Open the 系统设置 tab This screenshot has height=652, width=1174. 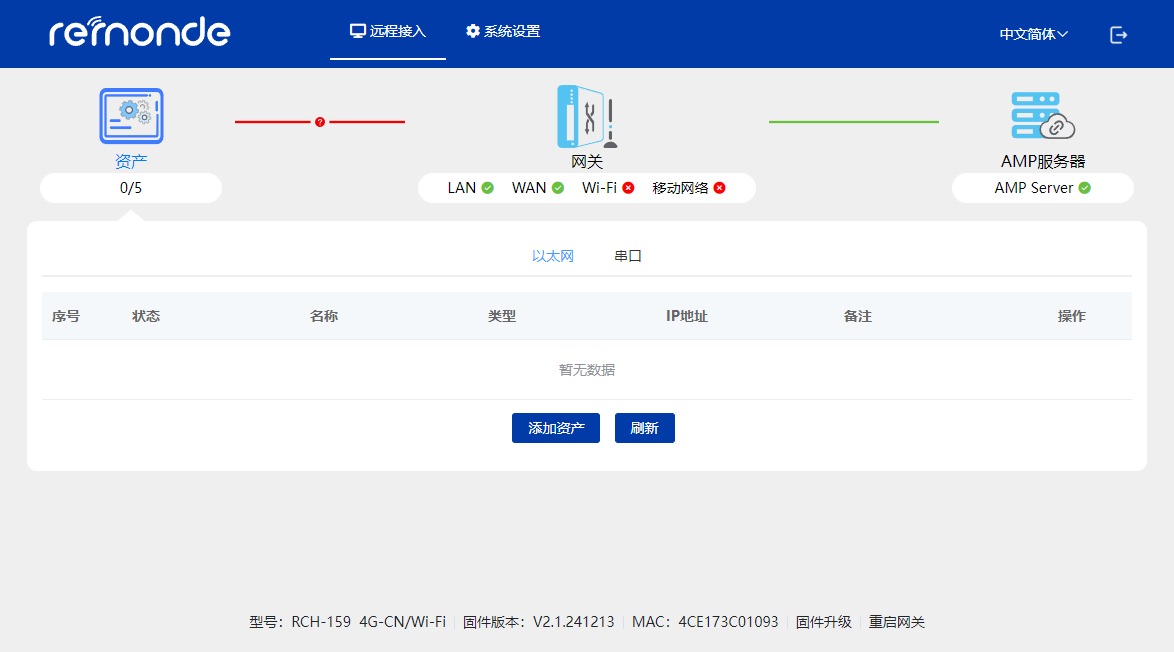coord(503,31)
